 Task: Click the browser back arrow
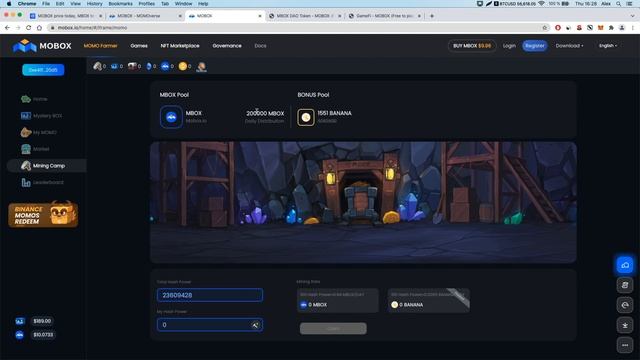click(7, 28)
